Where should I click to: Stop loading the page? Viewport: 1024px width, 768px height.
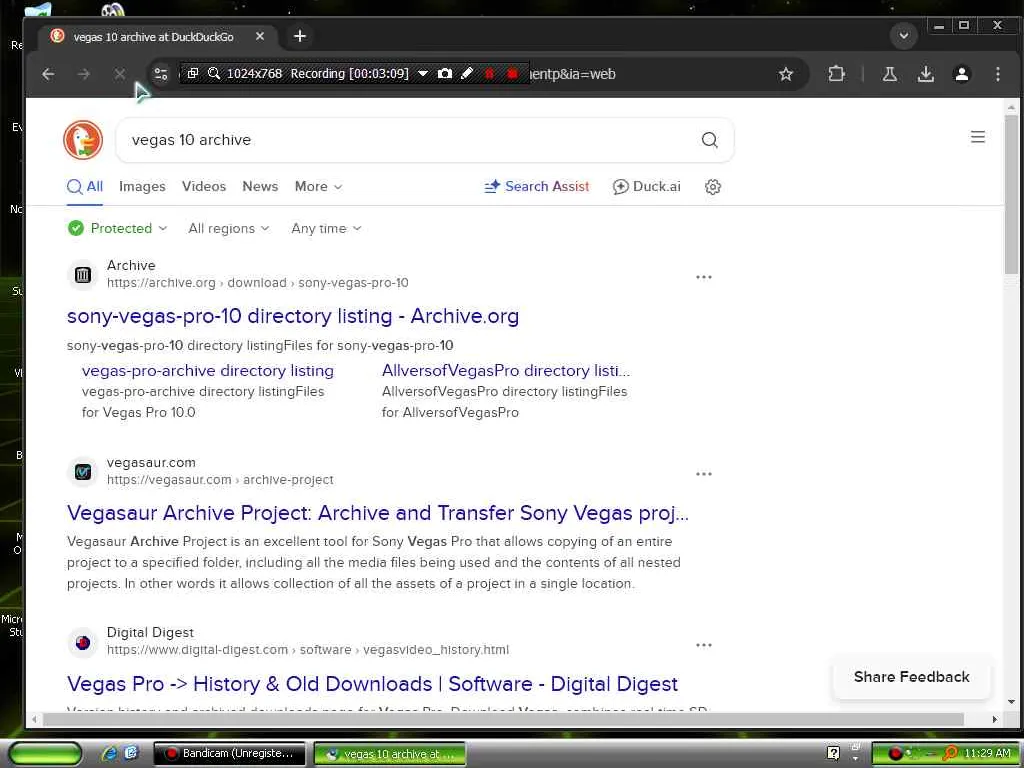[120, 74]
